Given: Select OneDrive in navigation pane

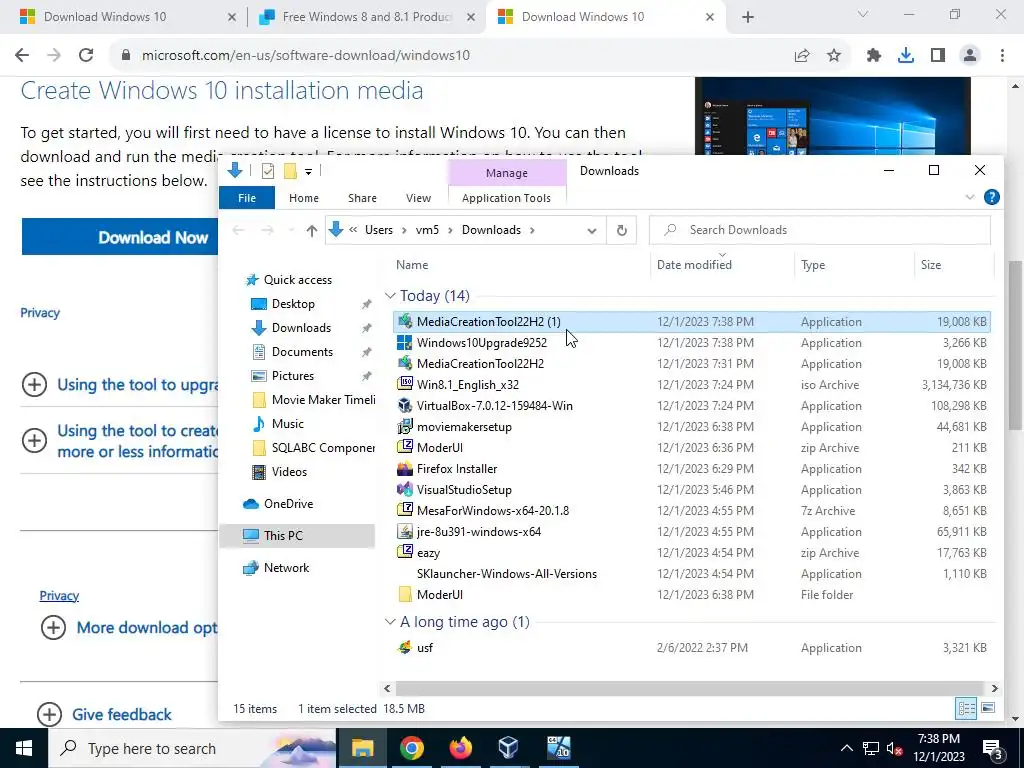Looking at the screenshot, I should click(x=288, y=504).
